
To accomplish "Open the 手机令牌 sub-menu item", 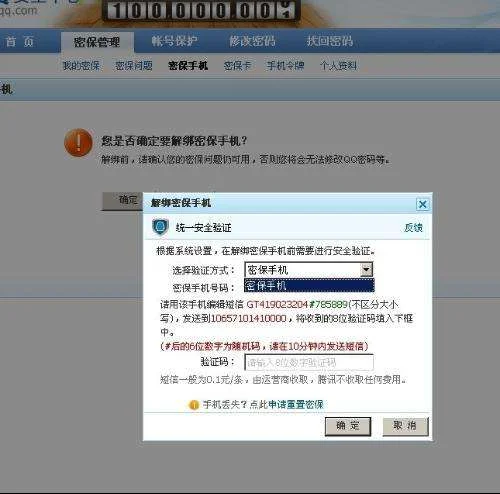I will coord(285,66).
